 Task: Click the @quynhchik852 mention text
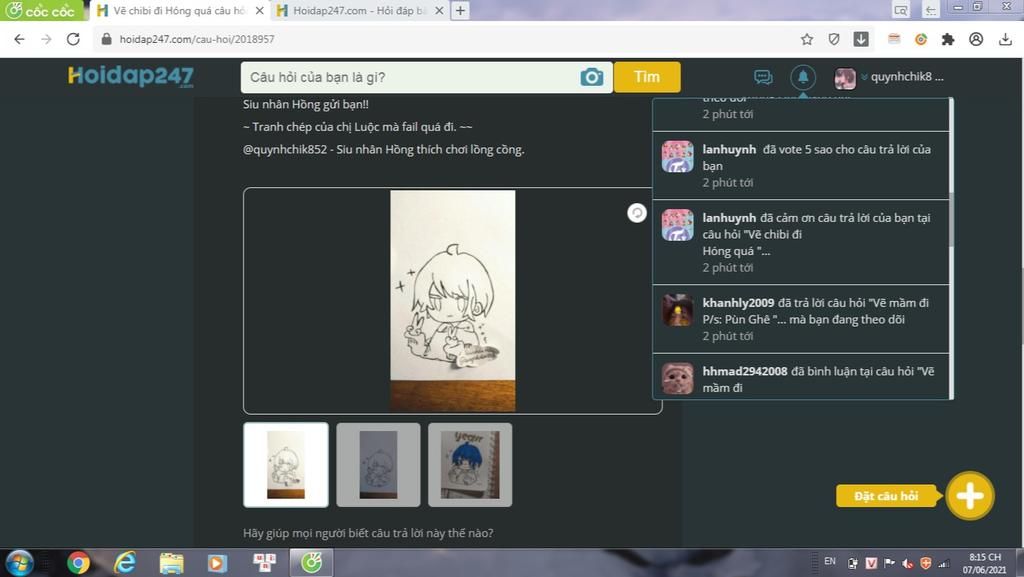click(x=285, y=149)
